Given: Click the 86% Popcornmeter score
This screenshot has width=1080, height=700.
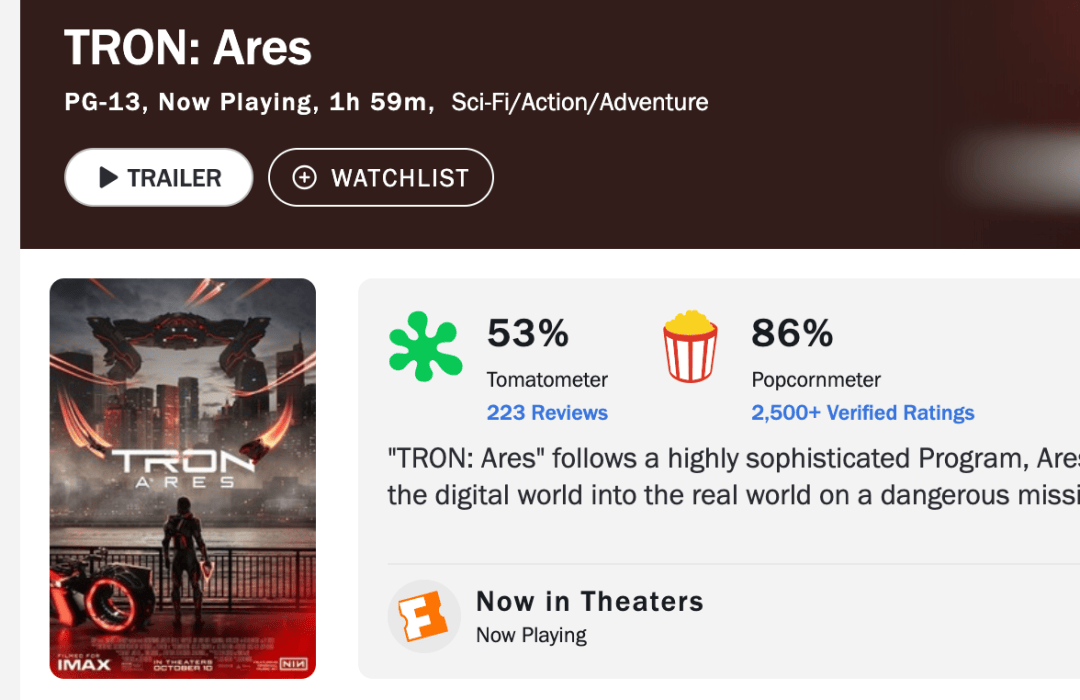Looking at the screenshot, I should point(792,333).
